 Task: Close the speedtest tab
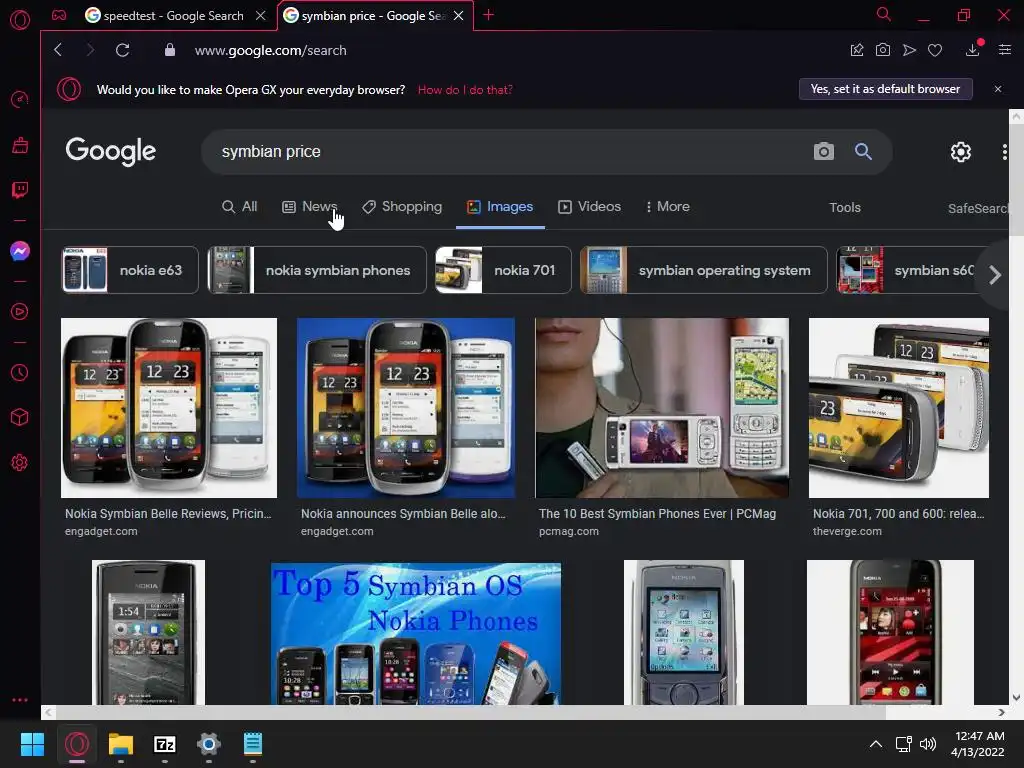261,16
